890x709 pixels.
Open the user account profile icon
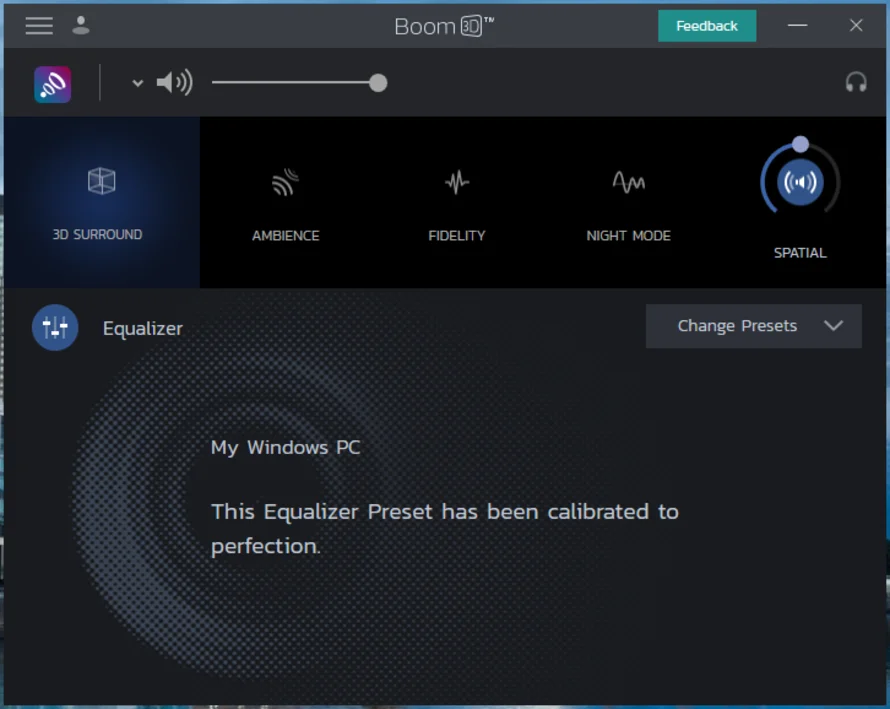point(81,26)
